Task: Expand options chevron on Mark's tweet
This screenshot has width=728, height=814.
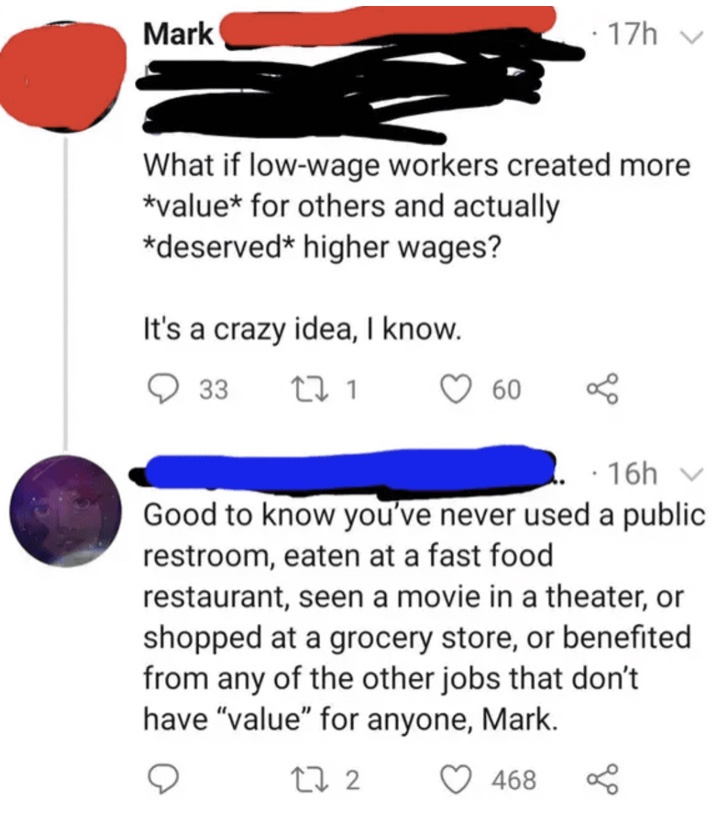Action: tap(691, 37)
